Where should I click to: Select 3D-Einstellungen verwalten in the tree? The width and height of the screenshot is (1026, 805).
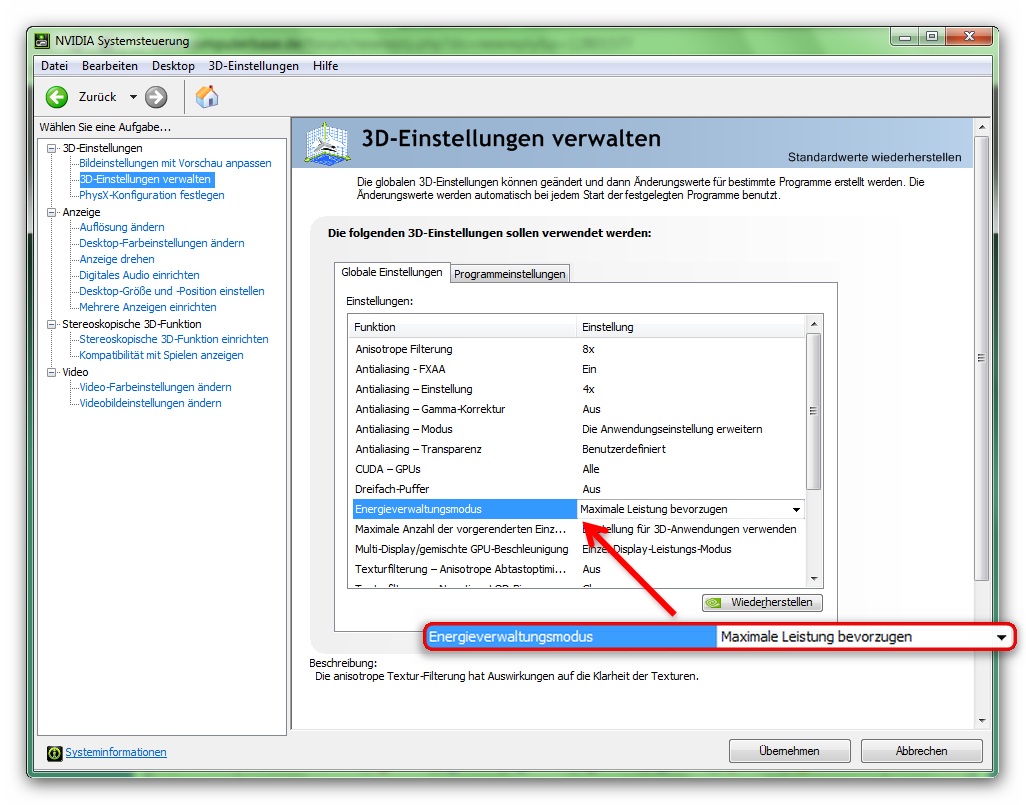coord(146,179)
